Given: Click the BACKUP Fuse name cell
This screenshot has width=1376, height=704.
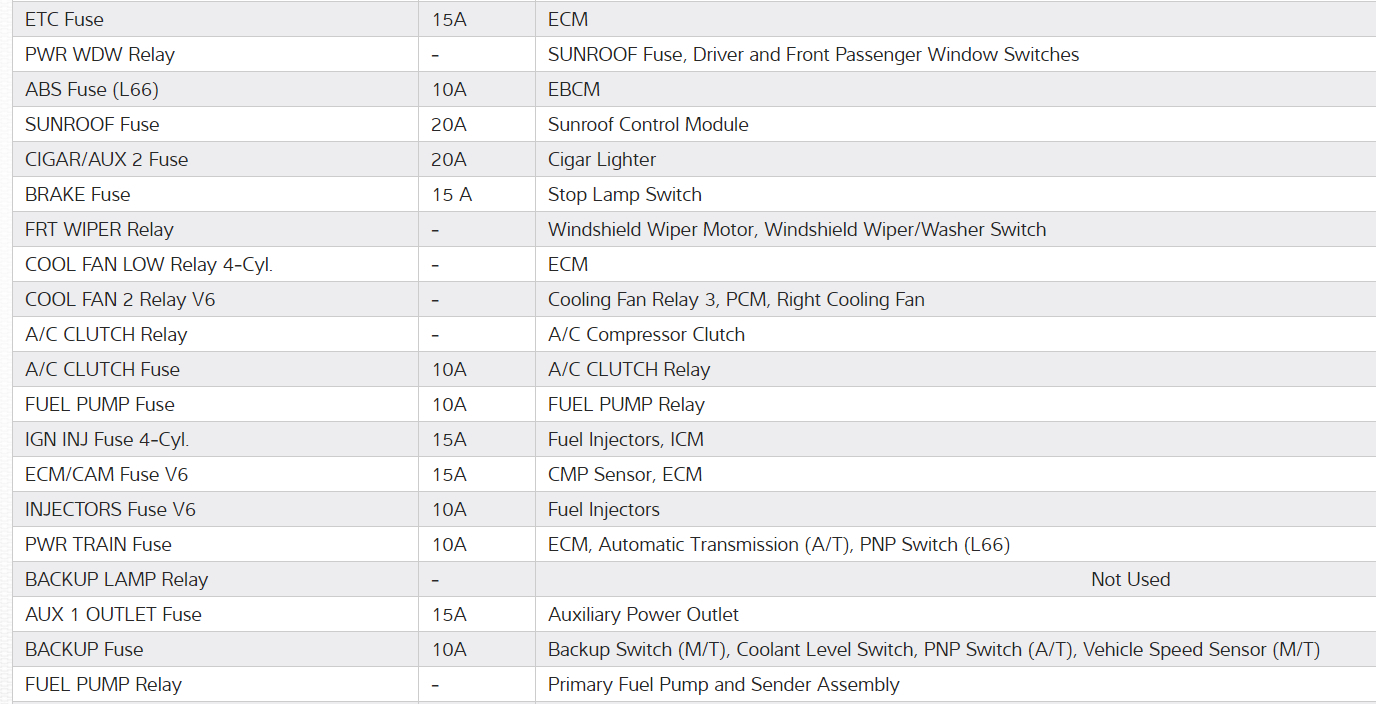Looking at the screenshot, I should tap(84, 649).
